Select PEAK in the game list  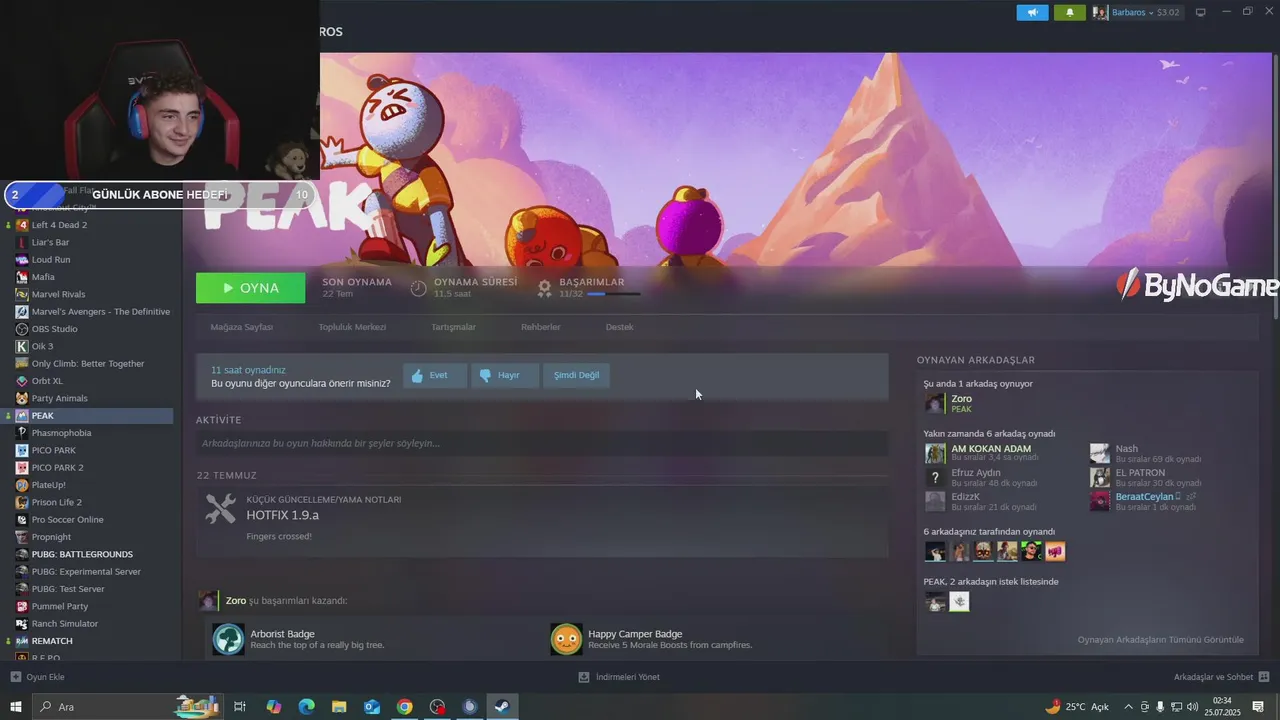click(87, 415)
